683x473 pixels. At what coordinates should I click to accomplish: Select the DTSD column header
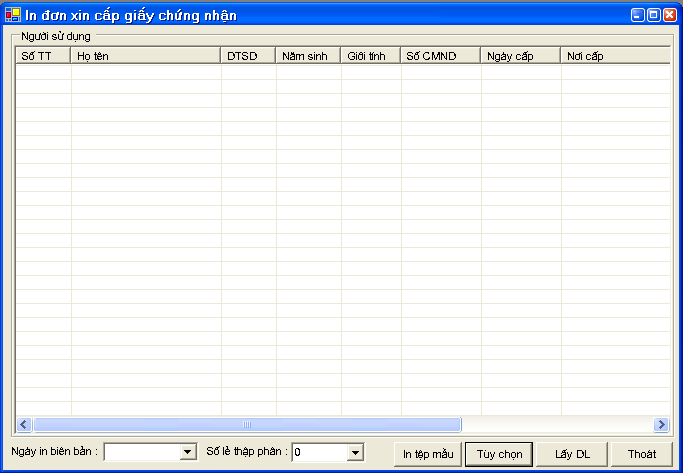248,56
